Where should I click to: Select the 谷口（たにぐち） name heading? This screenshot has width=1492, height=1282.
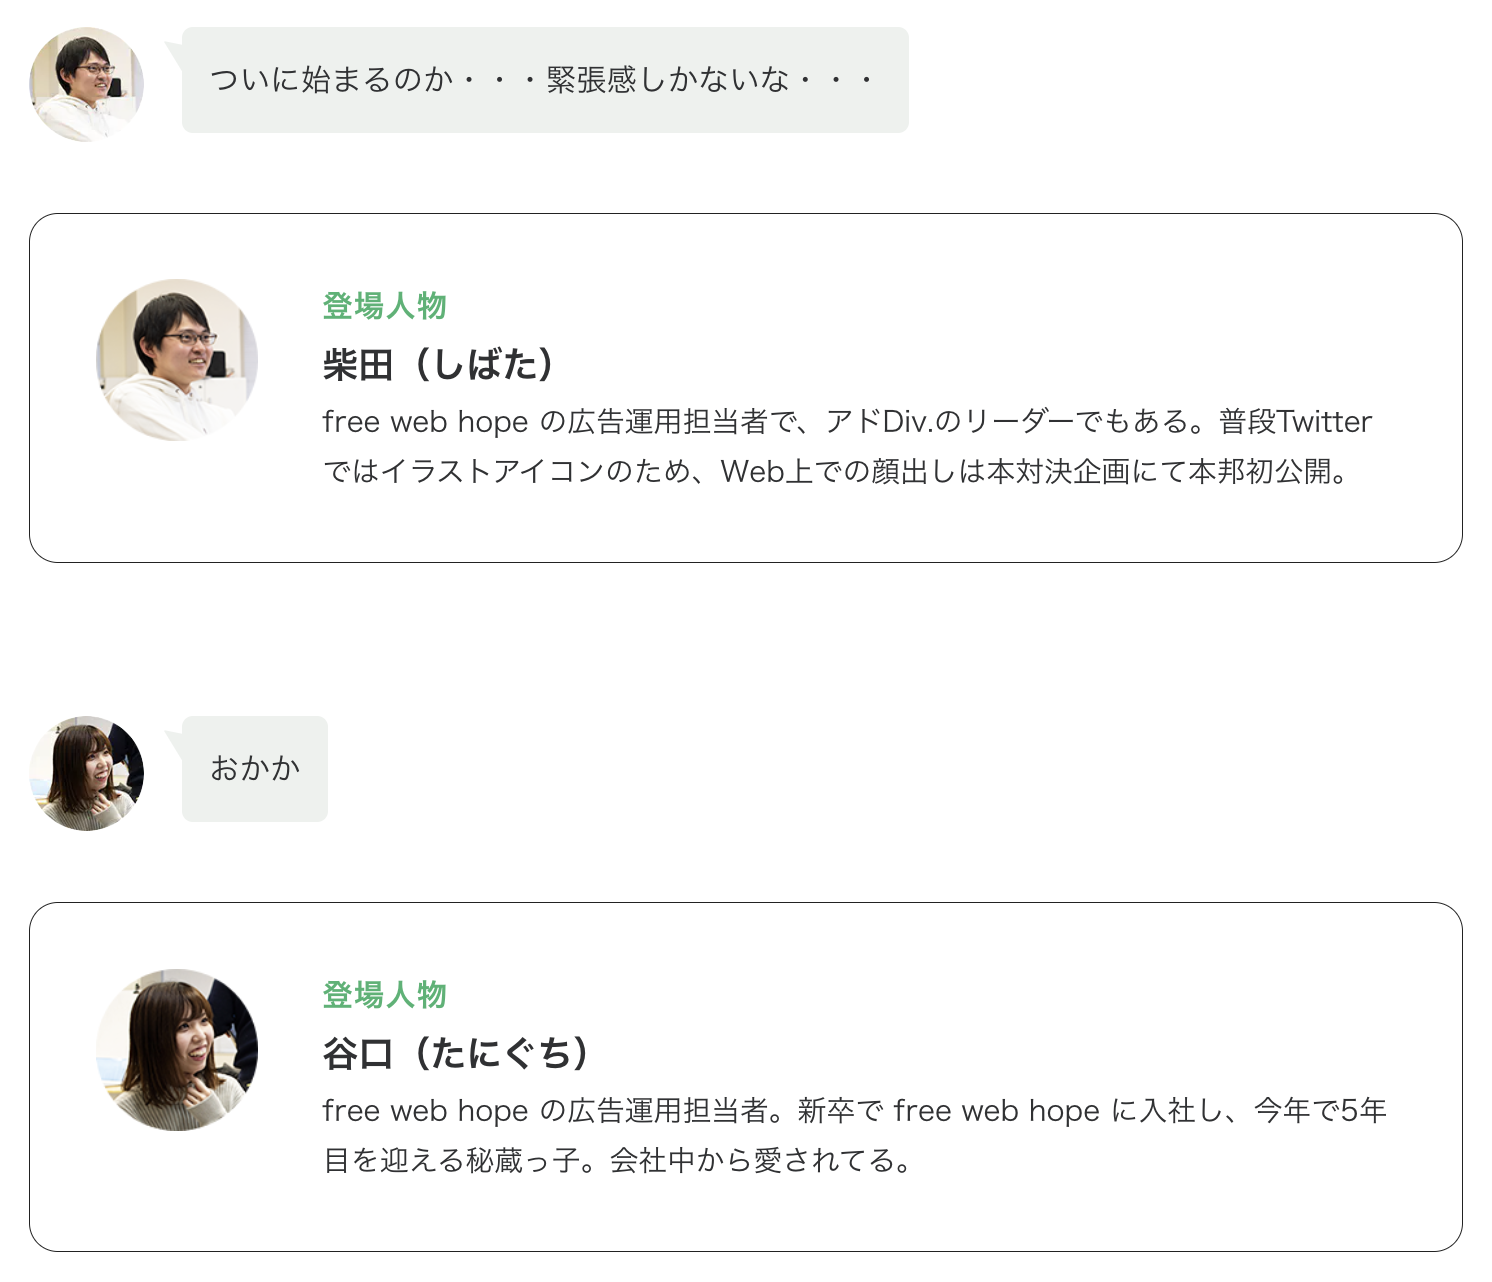(456, 1054)
